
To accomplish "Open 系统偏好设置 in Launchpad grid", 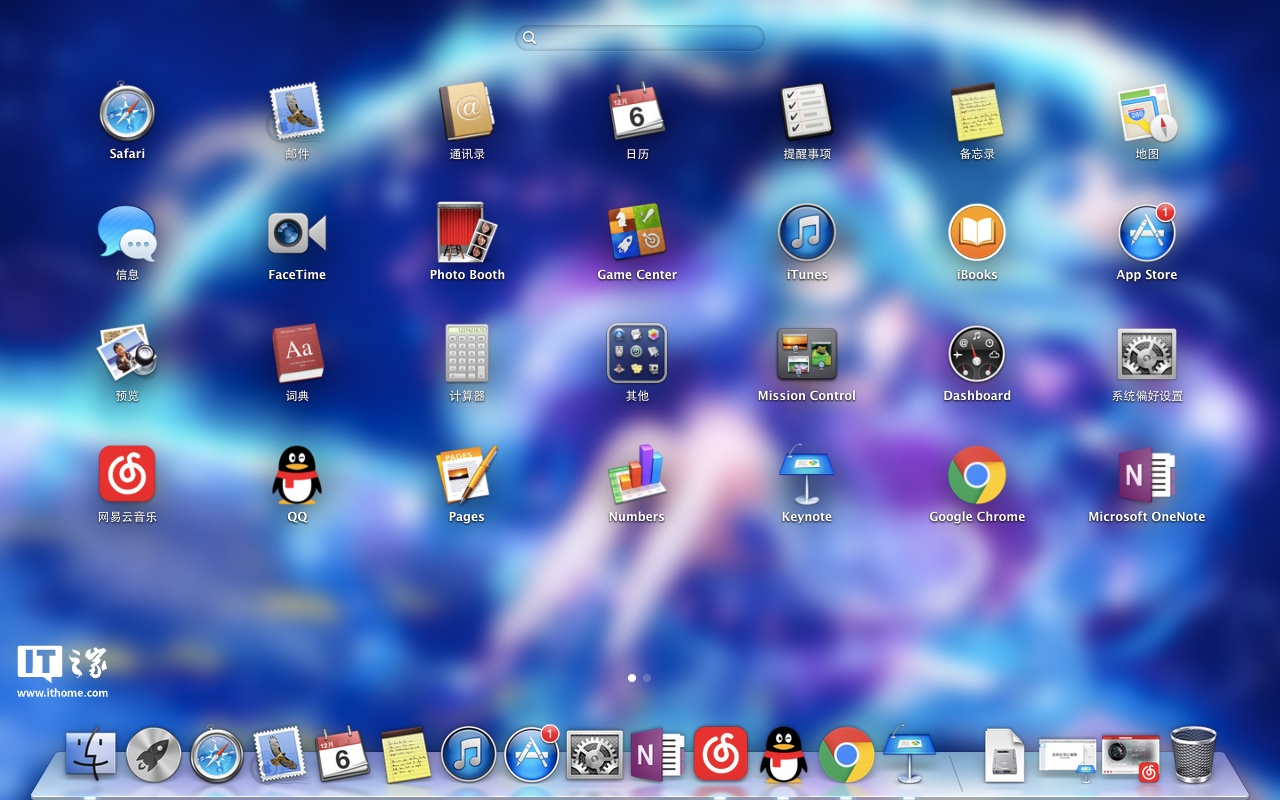I will [1147, 354].
